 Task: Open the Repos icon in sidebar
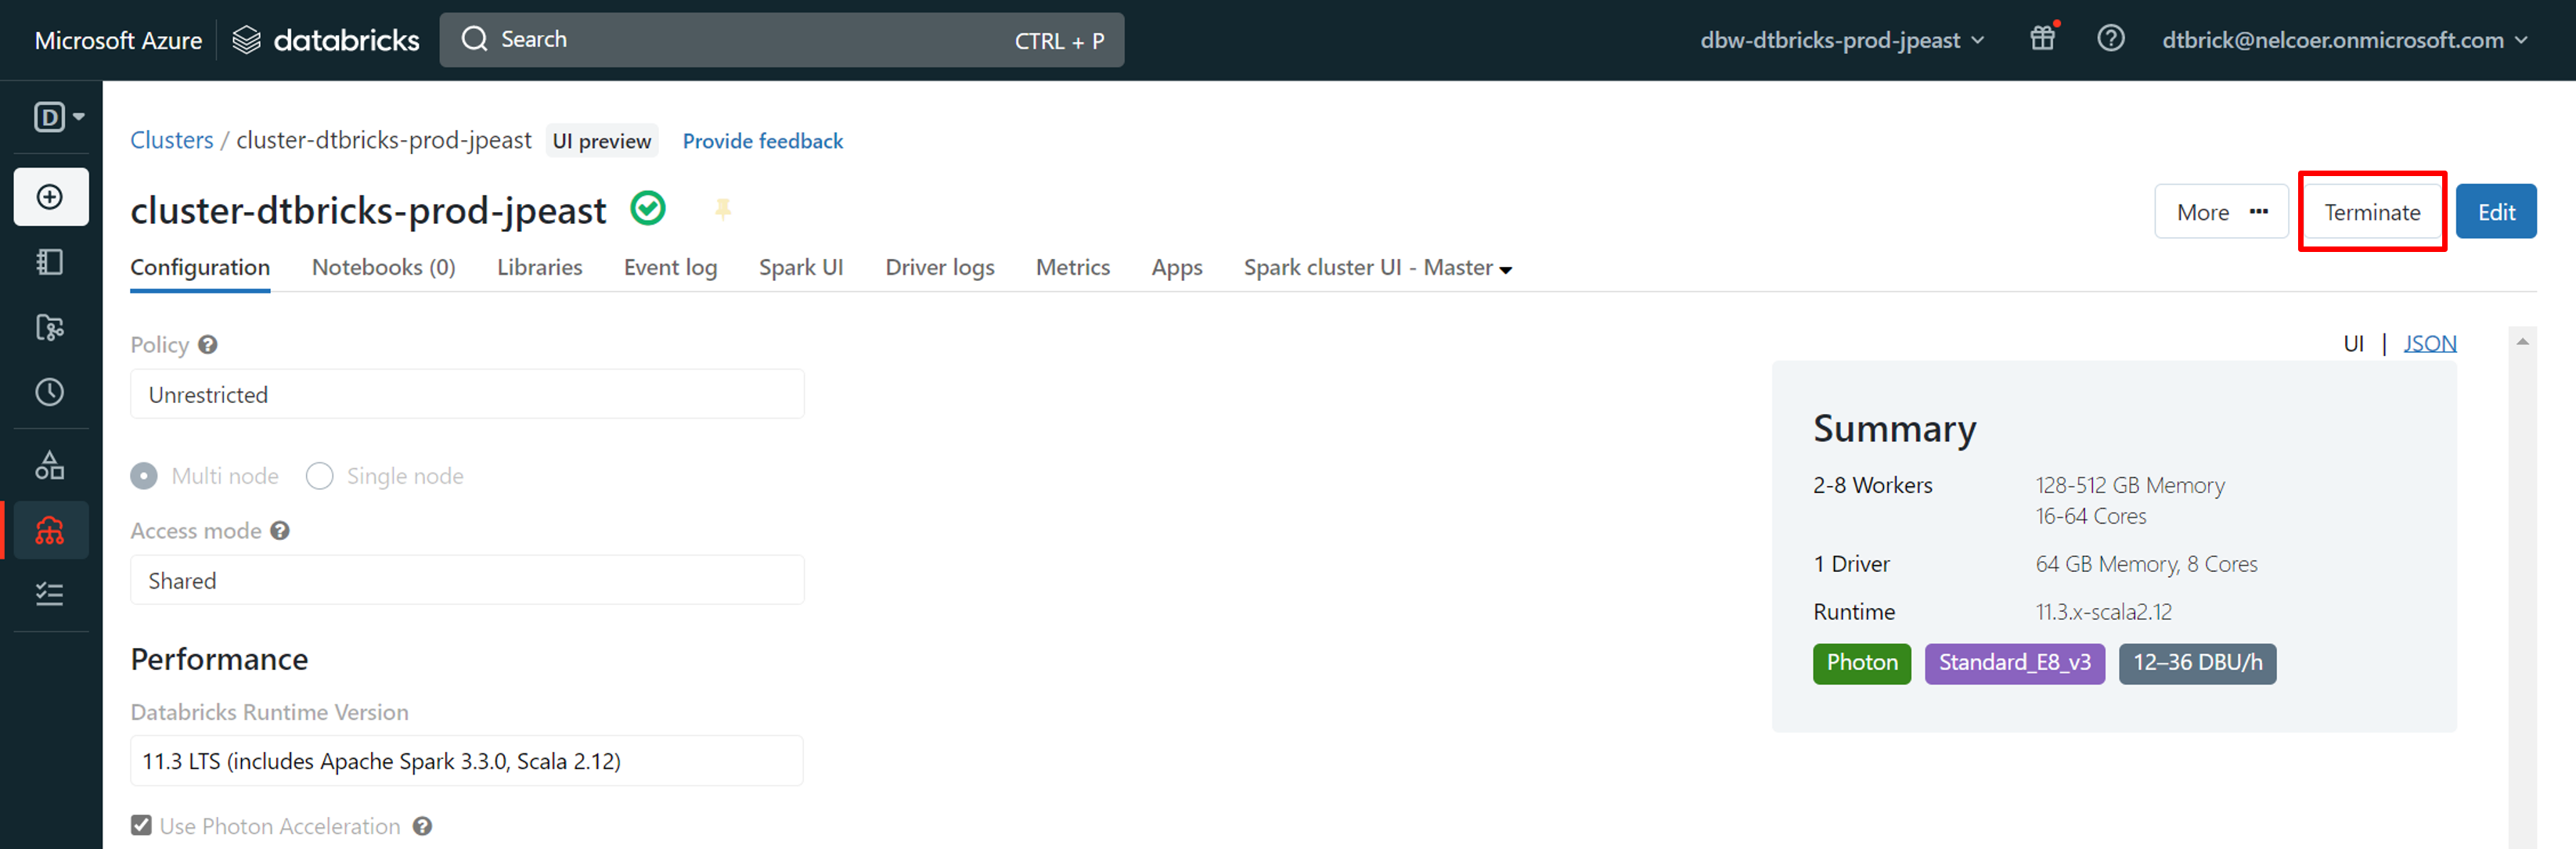pyautogui.click(x=50, y=328)
